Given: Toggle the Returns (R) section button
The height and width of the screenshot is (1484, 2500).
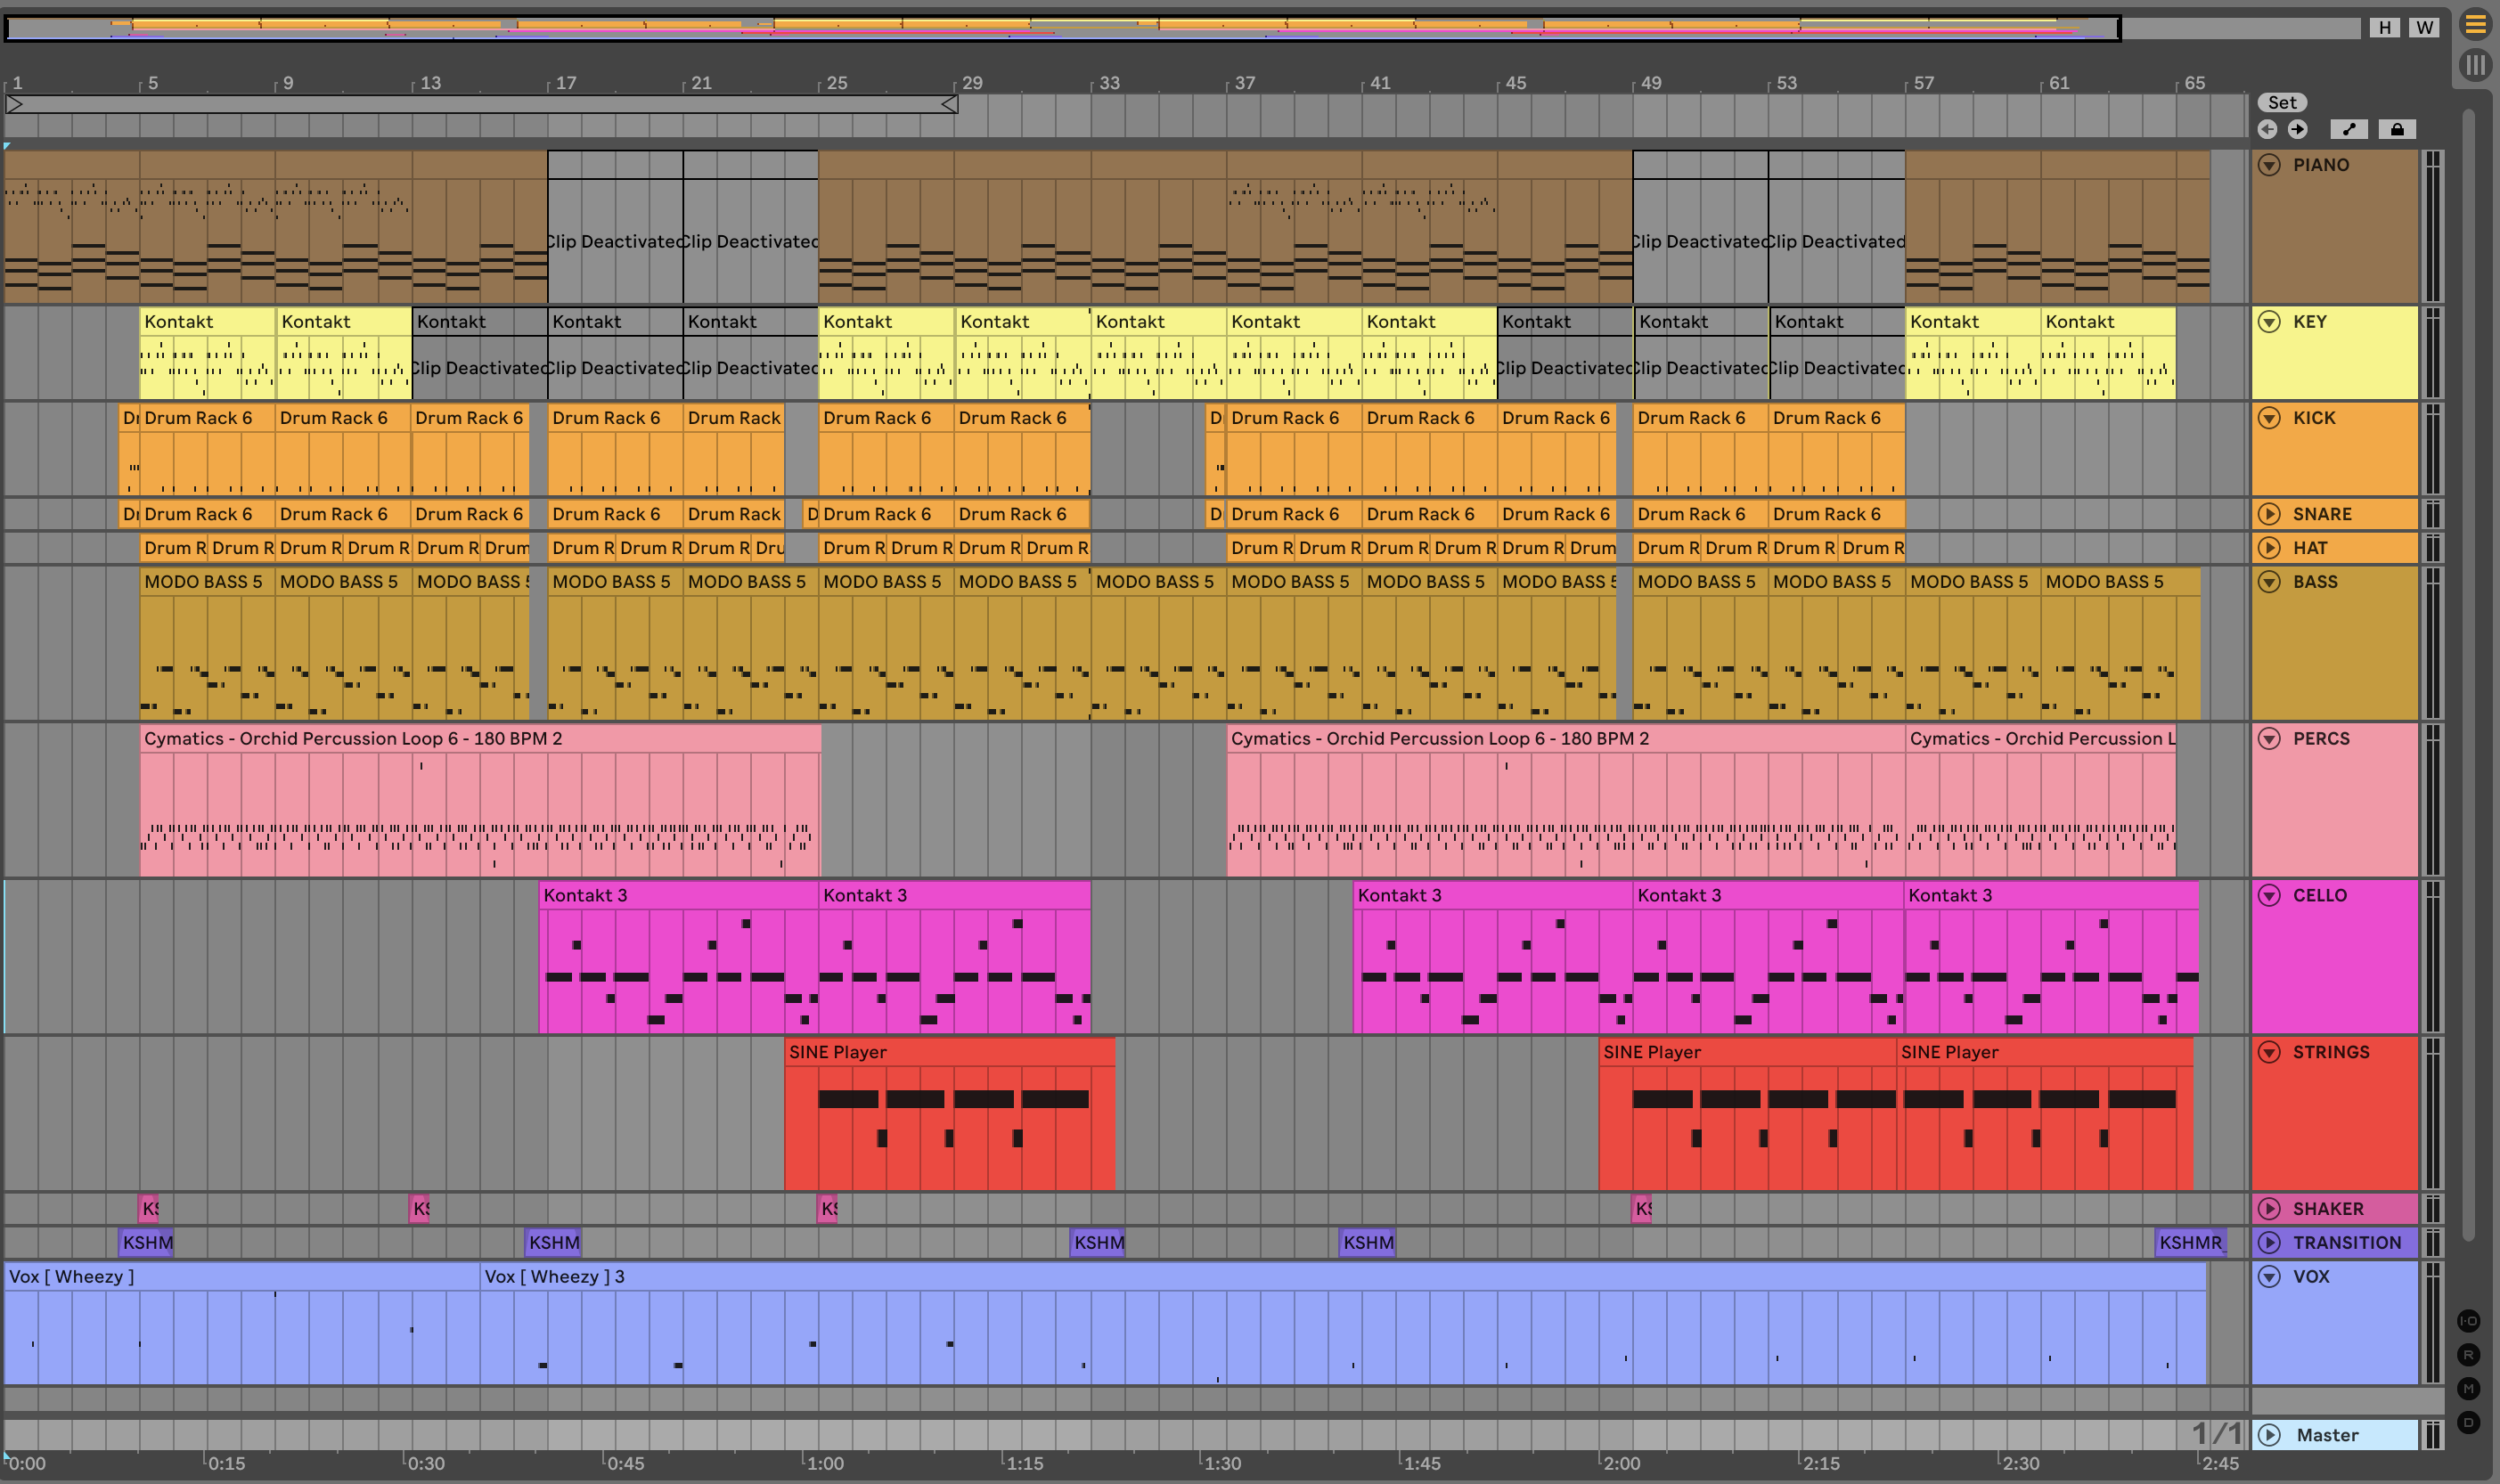Looking at the screenshot, I should point(2468,1355).
